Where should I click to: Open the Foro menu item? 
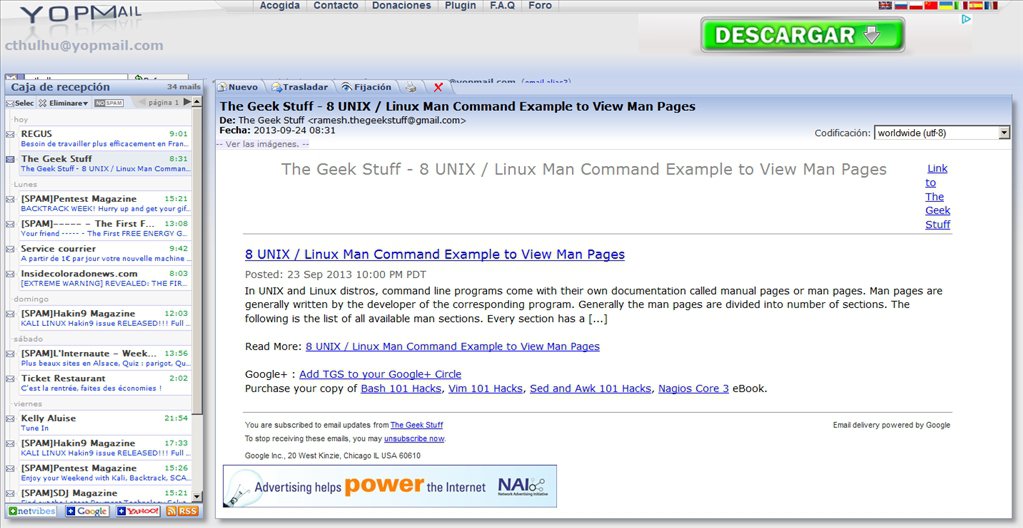coord(540,6)
